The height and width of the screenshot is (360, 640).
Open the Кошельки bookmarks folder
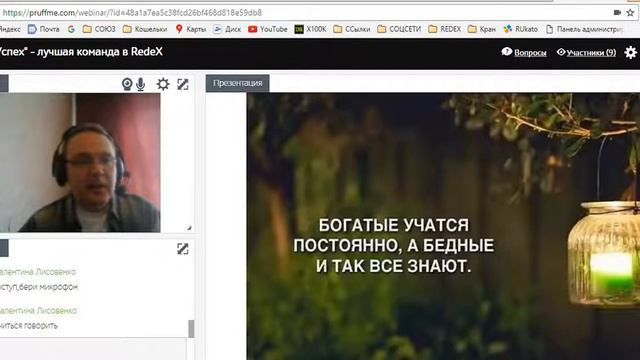click(145, 29)
